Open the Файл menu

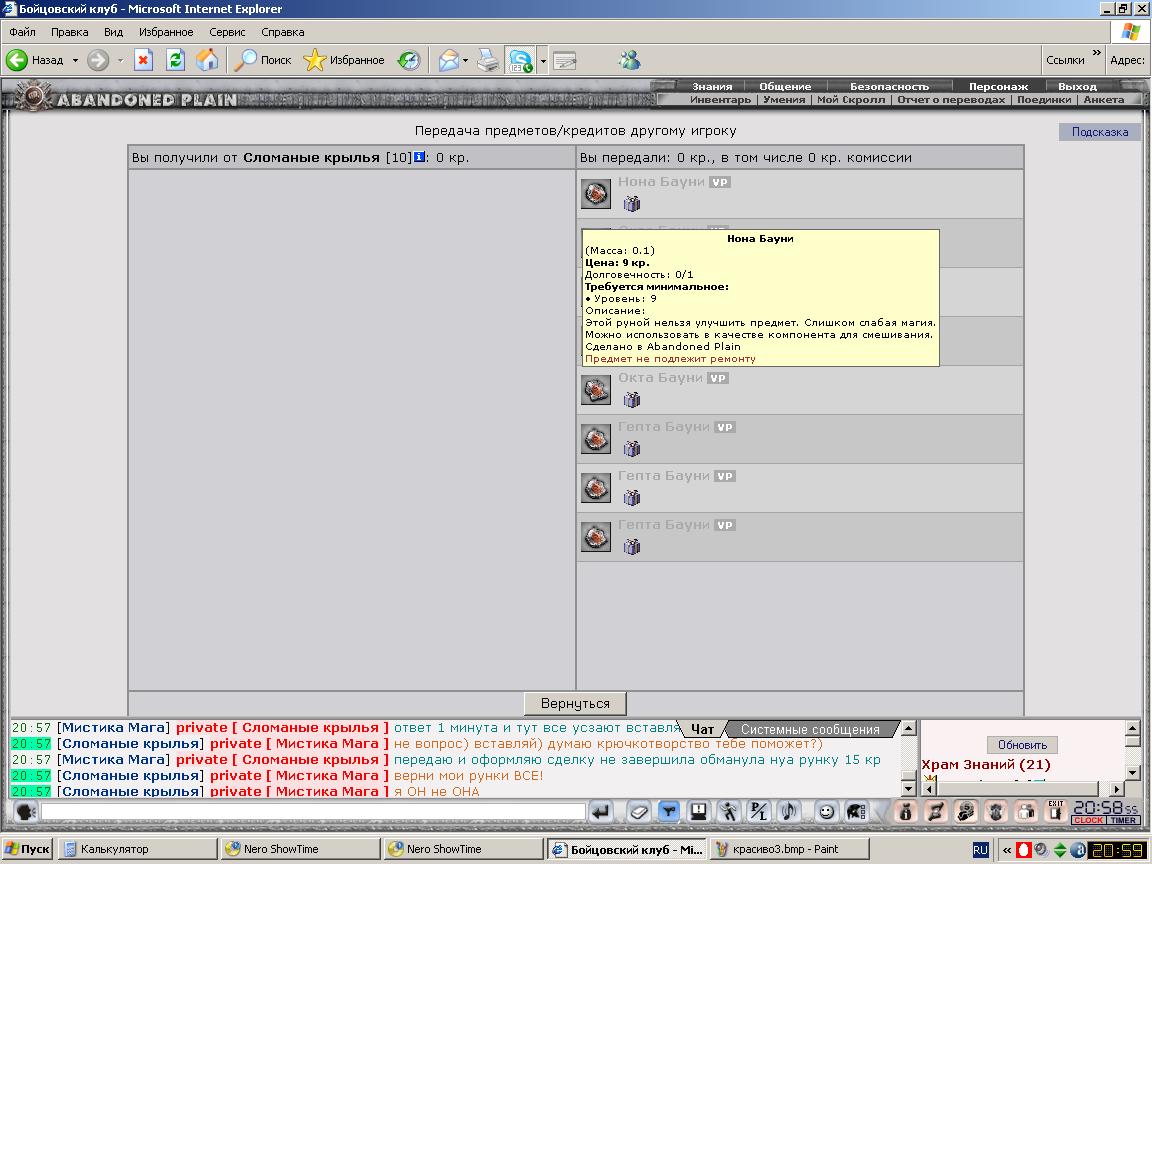pyautogui.click(x=22, y=32)
